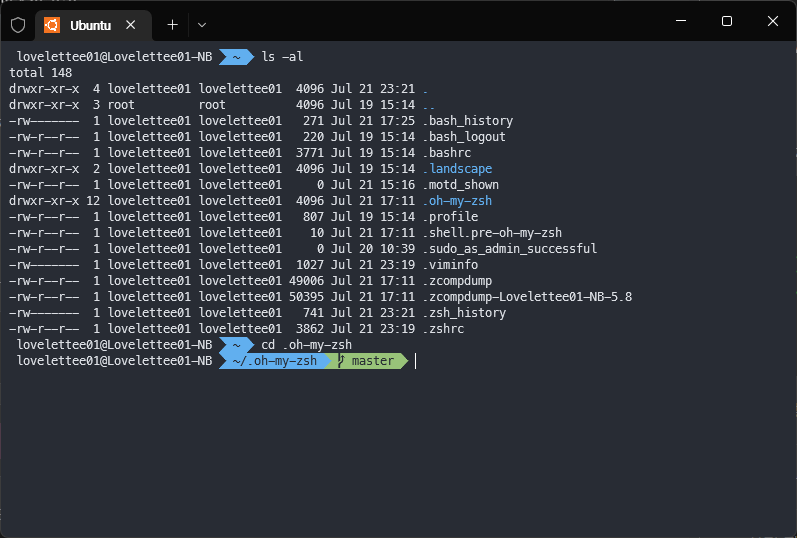Click the git branch symbol before master
Viewport: 797px width, 538px height.
(x=341, y=361)
